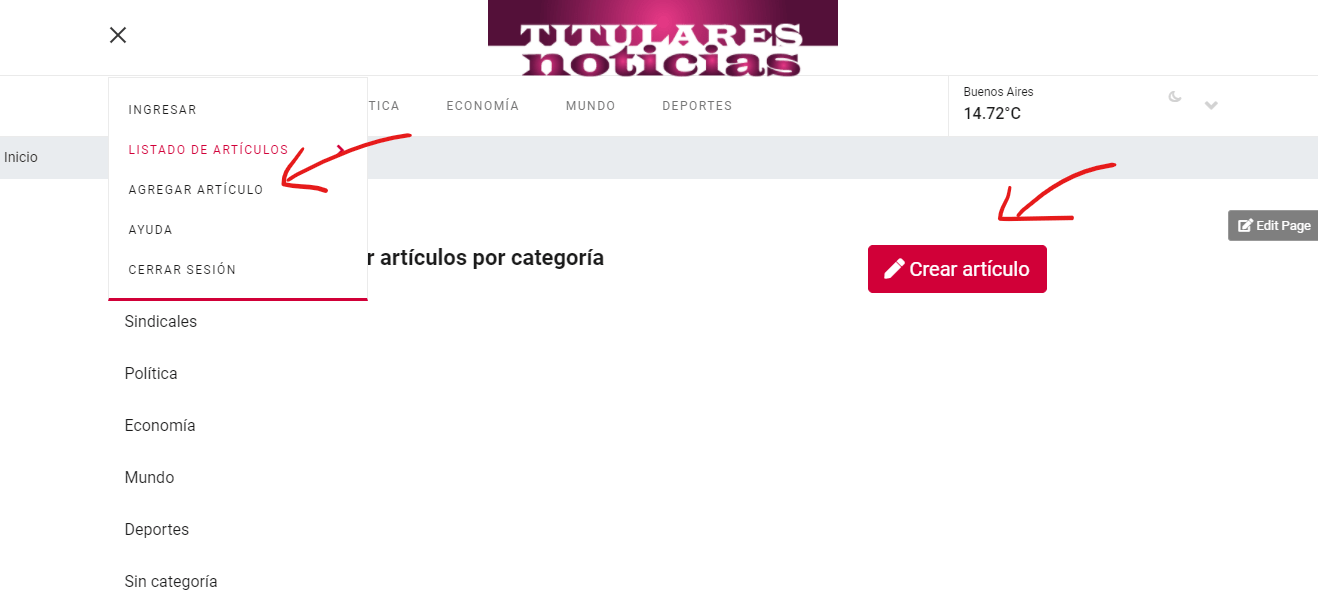Filter articles by the Sindicales category

point(161,322)
